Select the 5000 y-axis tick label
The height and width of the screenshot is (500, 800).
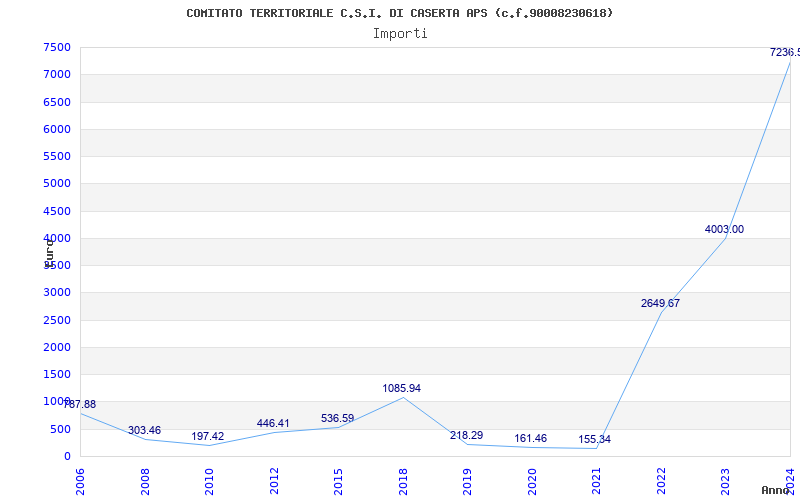(x=56, y=184)
